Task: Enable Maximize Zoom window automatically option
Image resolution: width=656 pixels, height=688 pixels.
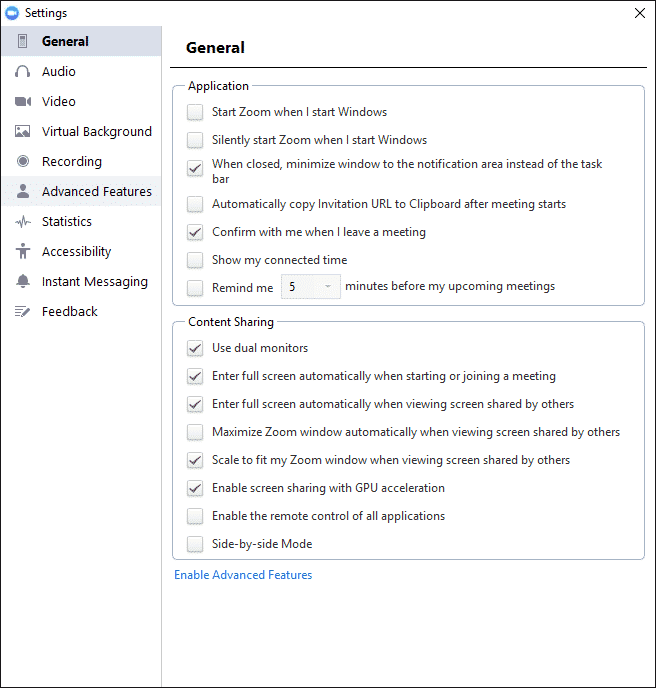Action: click(x=195, y=432)
